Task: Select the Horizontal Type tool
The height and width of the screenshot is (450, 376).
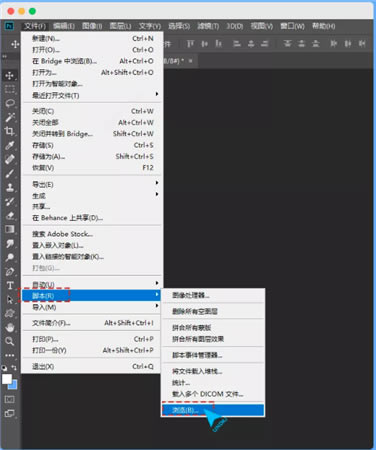Action: click(x=10, y=285)
